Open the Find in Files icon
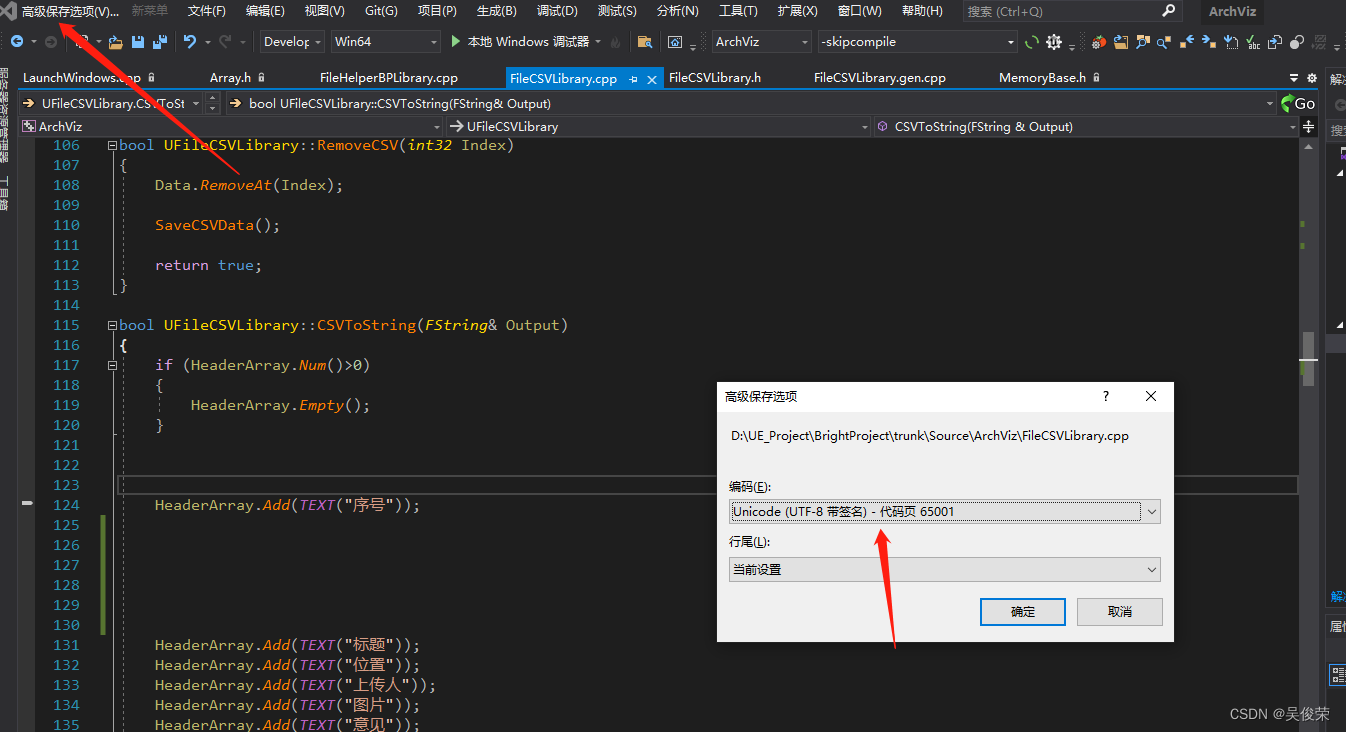This screenshot has width=1346, height=732. (644, 42)
